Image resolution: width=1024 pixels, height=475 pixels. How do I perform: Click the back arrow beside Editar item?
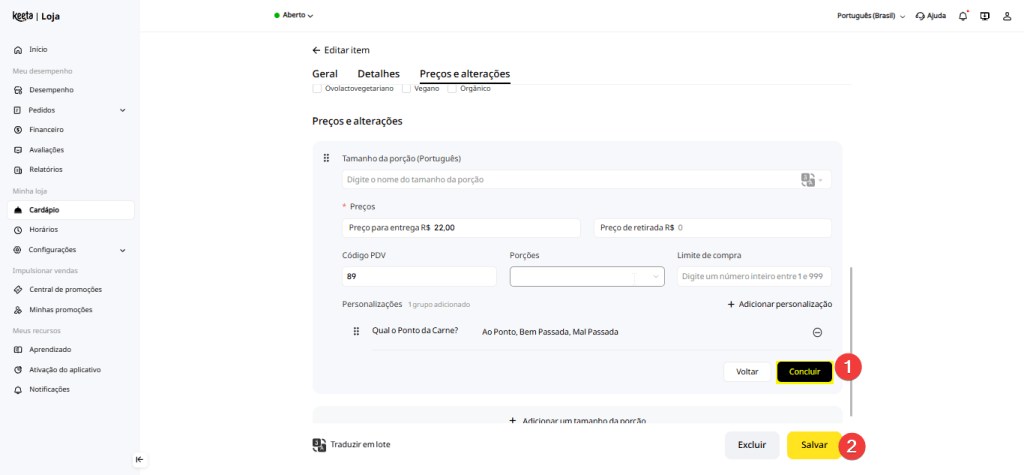click(x=317, y=50)
